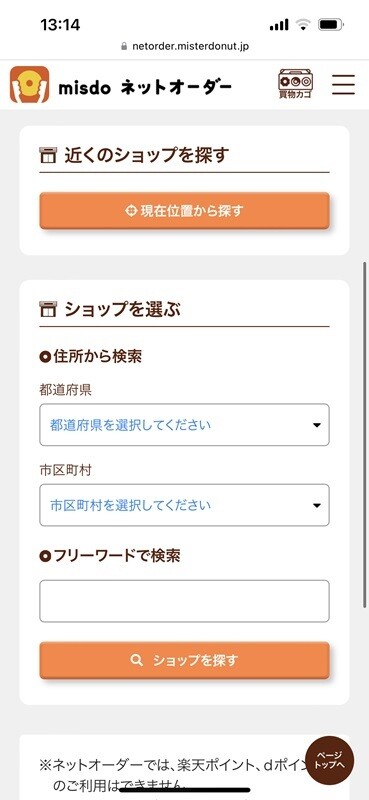
Task: Click the ショップを探す search button
Action: [184, 661]
